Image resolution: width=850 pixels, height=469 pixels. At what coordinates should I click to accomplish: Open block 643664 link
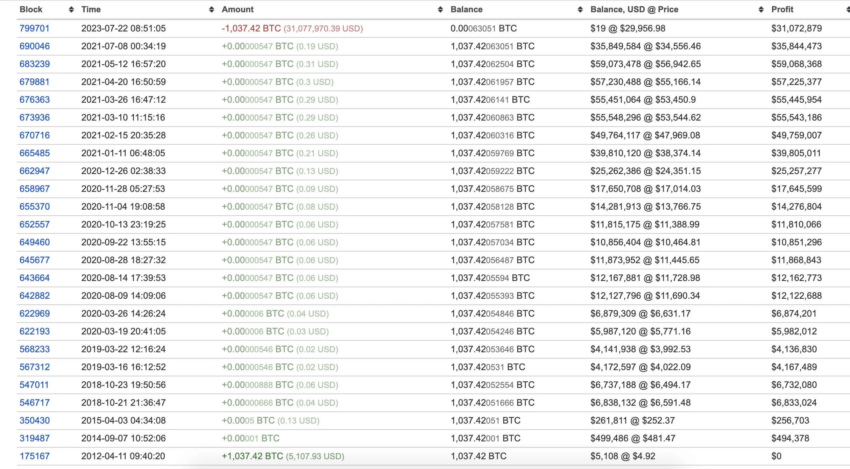[34, 278]
